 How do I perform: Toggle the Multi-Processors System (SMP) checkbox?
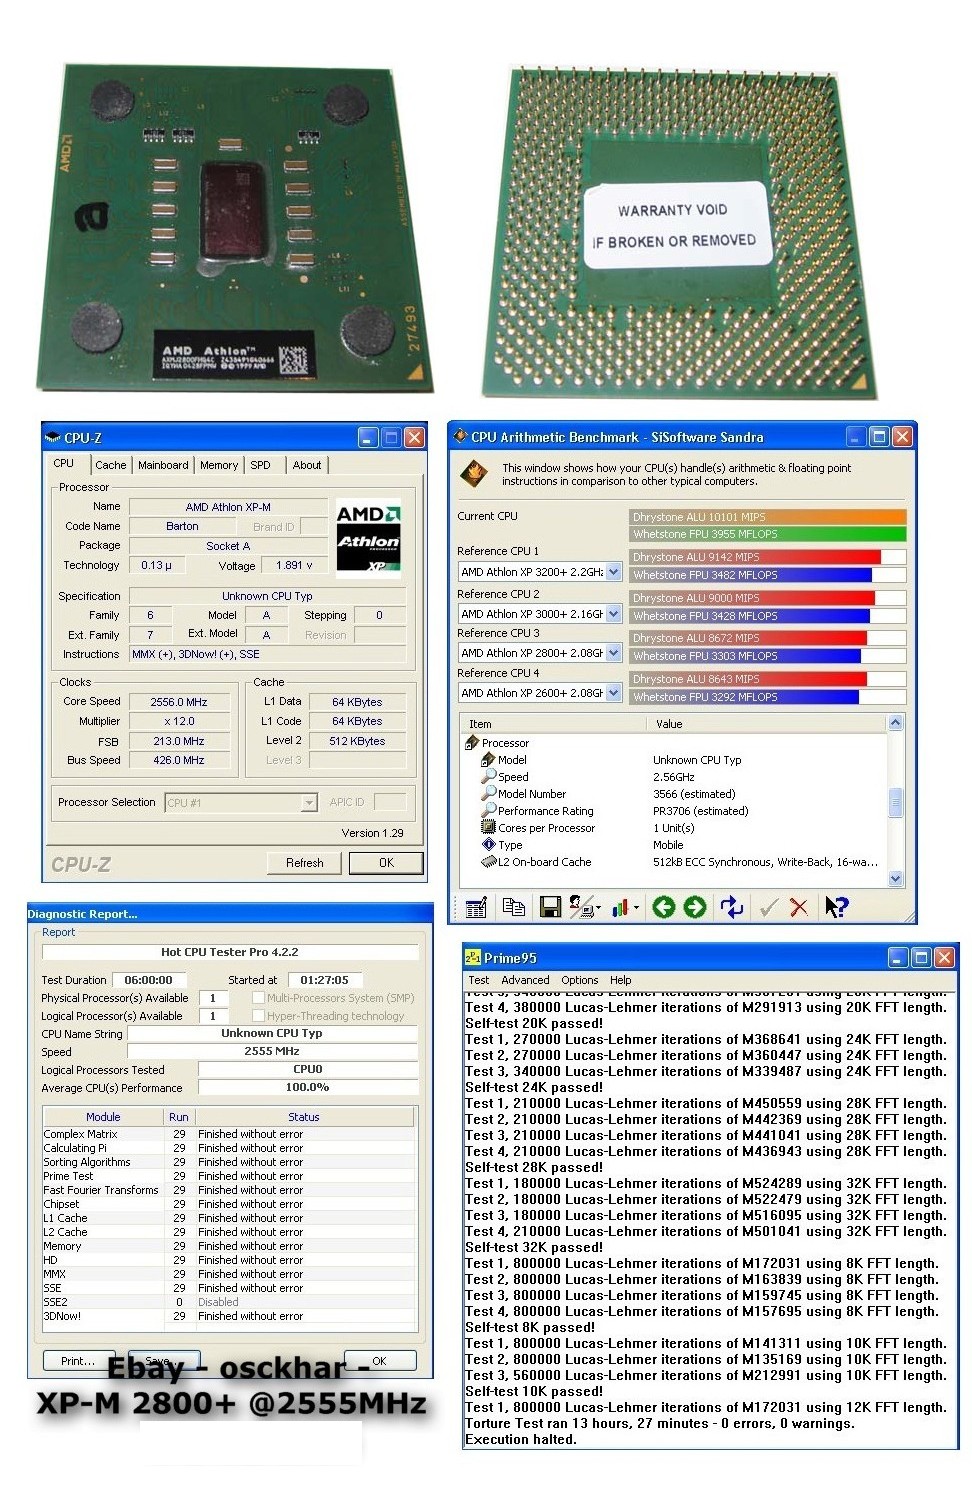(258, 998)
